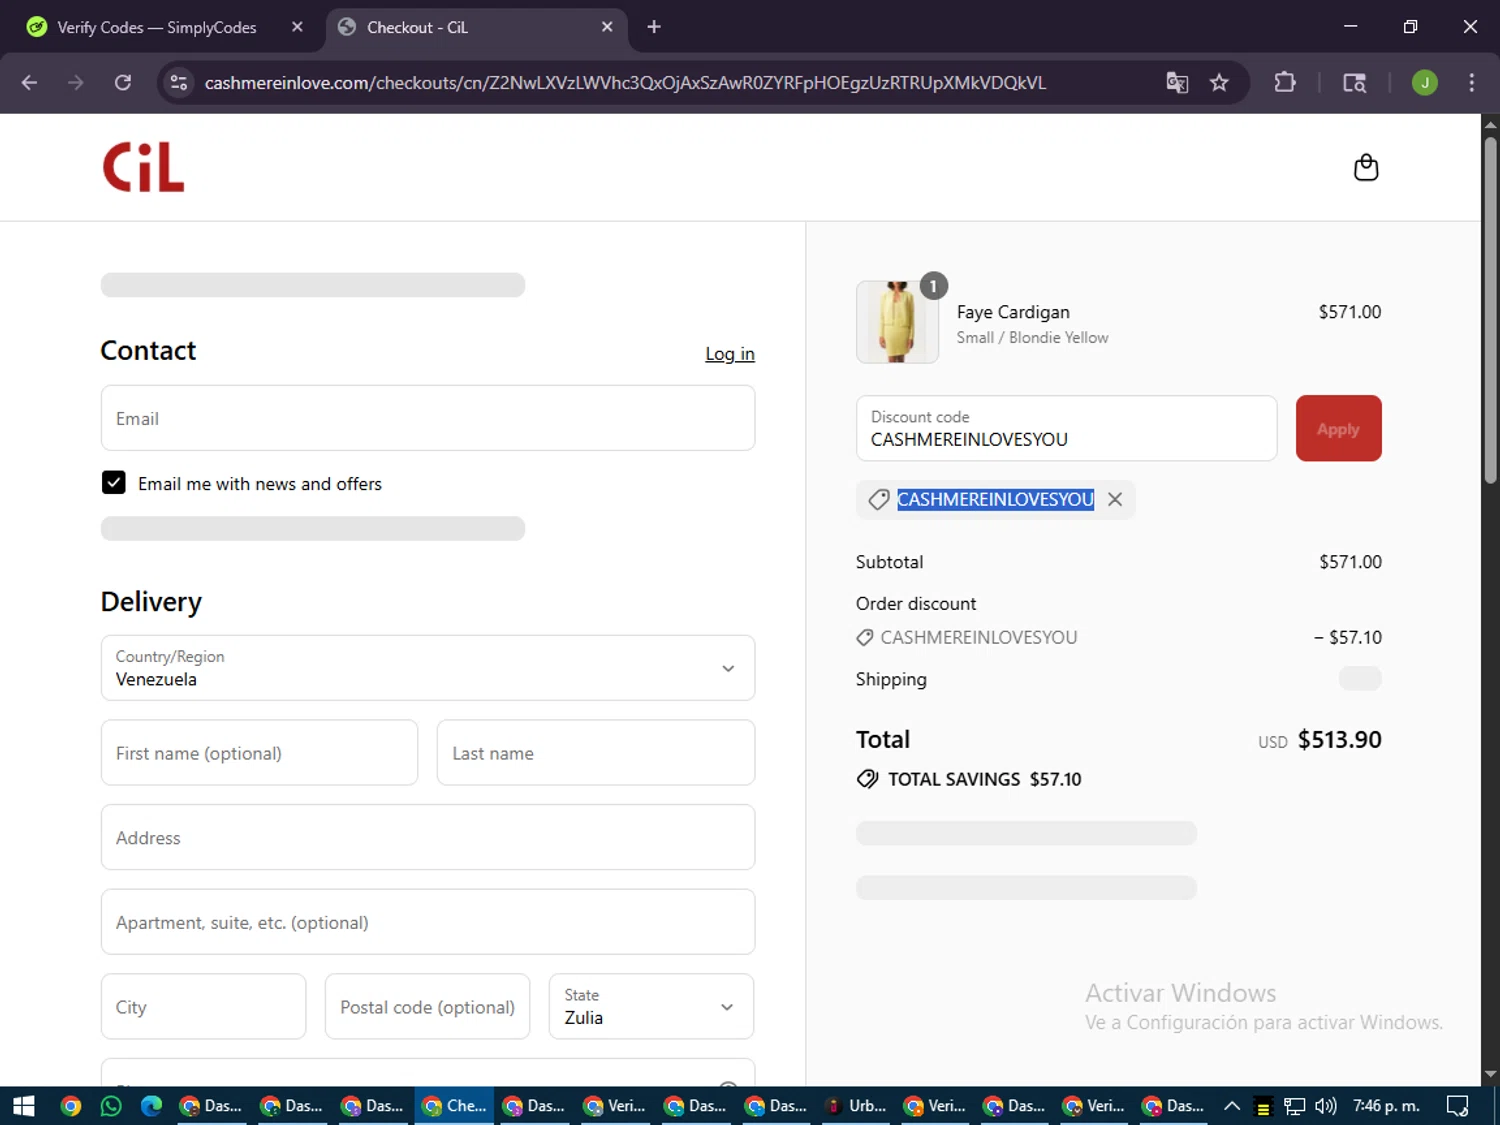Click the 7:46 p. m. taskbar clock
The image size is (1500, 1125).
click(1386, 1106)
